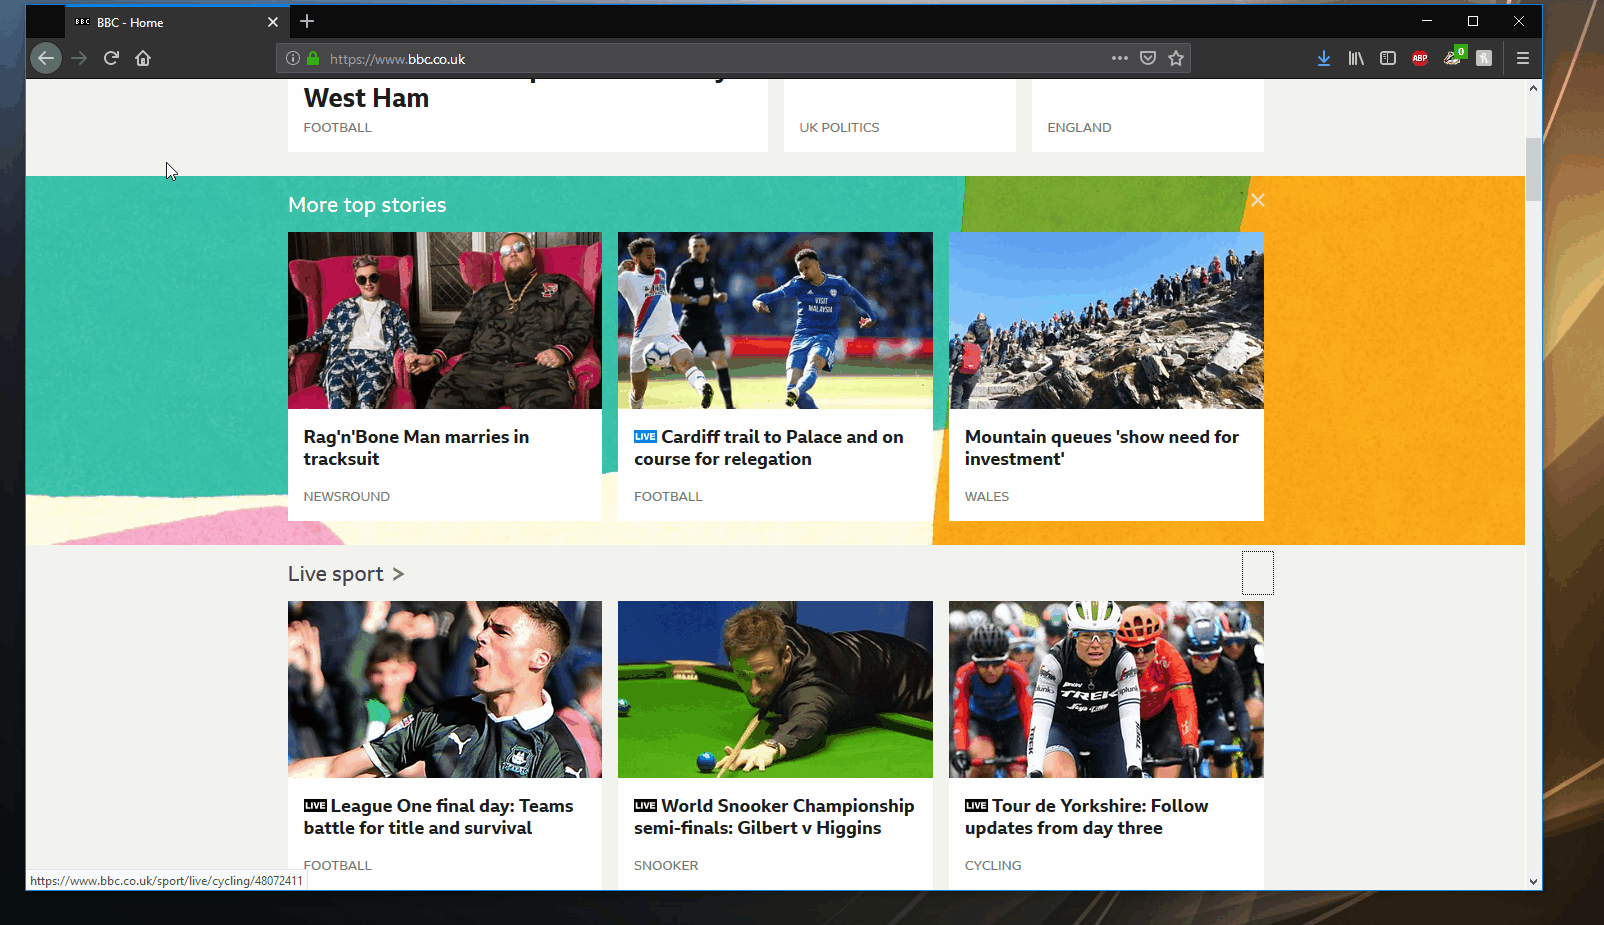Click the snooker championship photo

coord(775,689)
